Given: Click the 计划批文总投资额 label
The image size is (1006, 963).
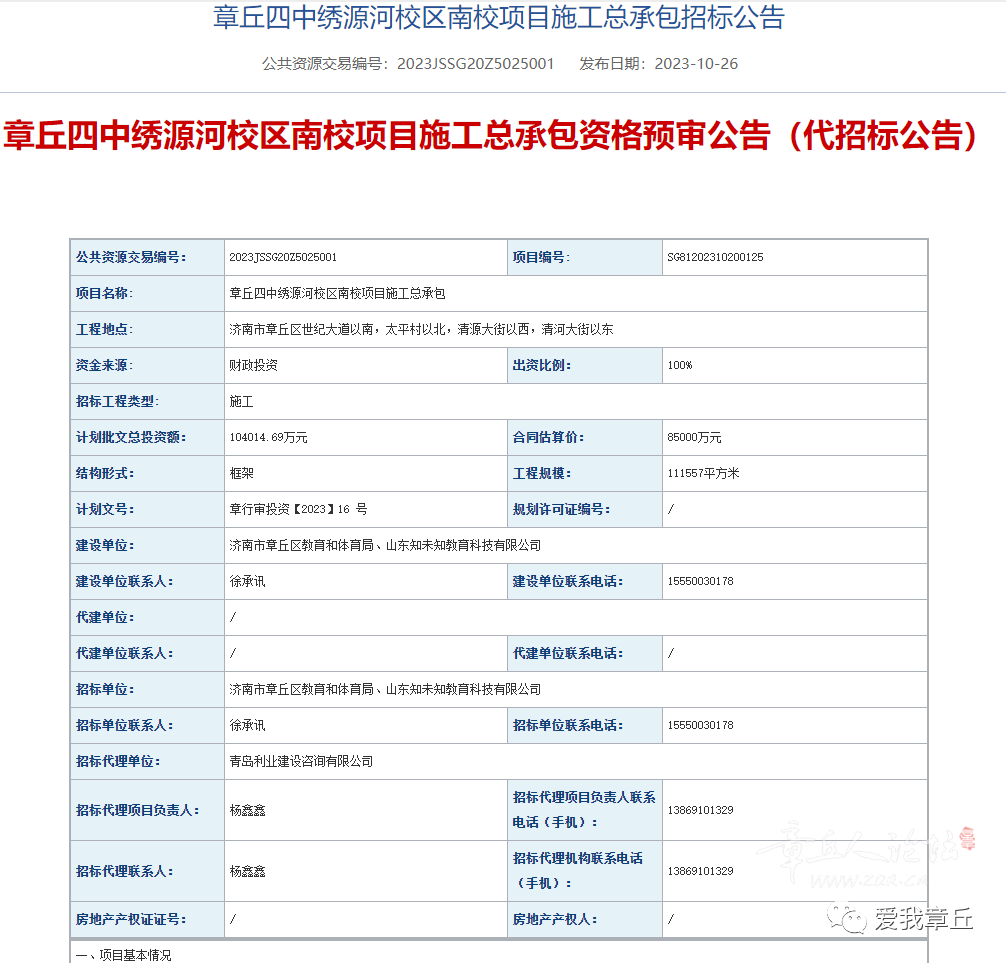Looking at the screenshot, I should pyautogui.click(x=131, y=437).
